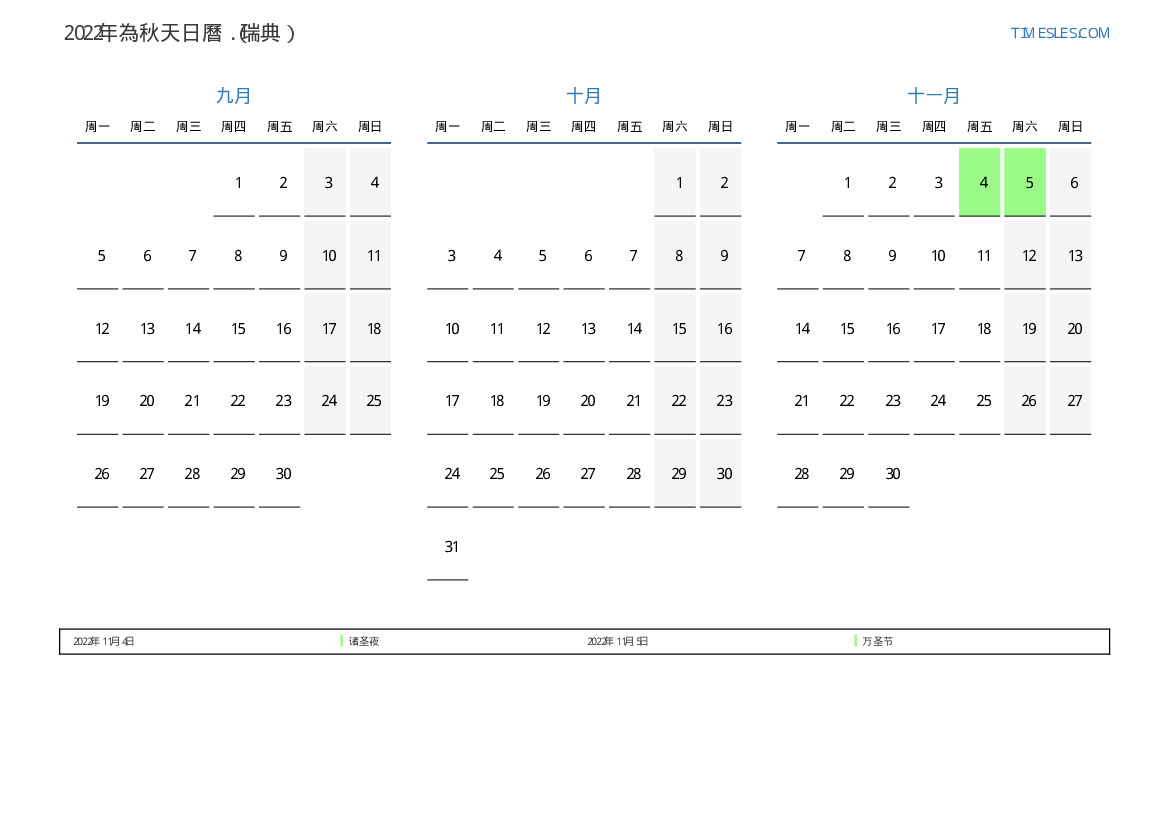The height and width of the screenshot is (827, 1169).
Task: Select October 15 in the calendar
Action: (679, 328)
